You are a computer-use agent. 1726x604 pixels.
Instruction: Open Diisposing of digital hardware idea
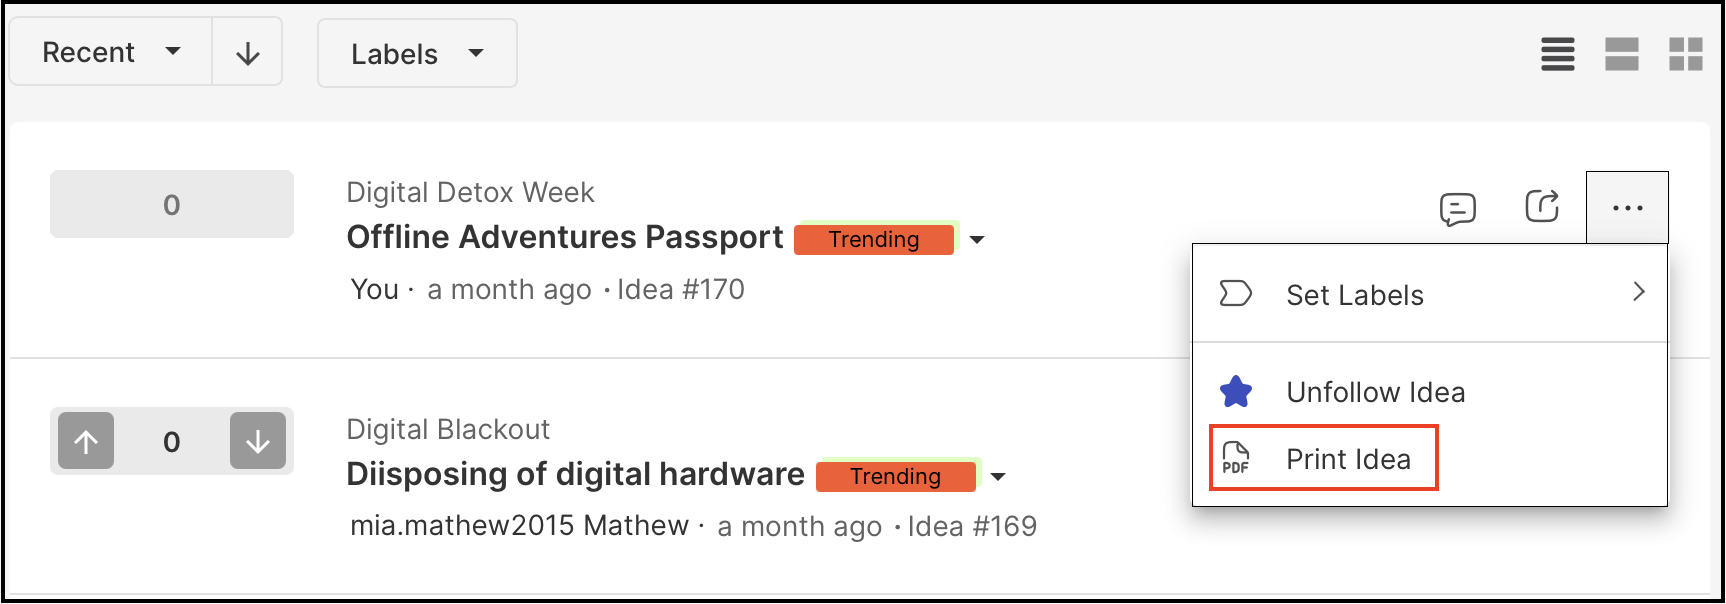[575, 475]
